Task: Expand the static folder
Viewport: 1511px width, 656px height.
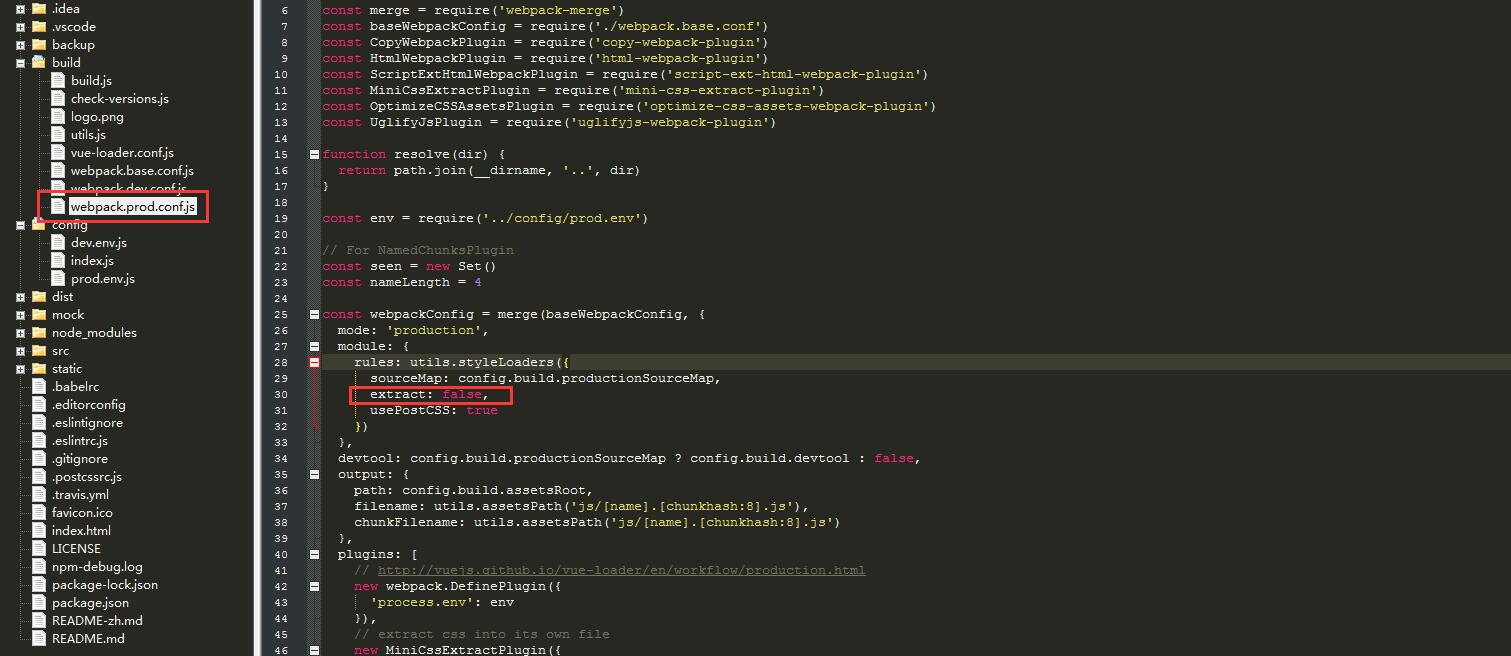Action: point(20,369)
